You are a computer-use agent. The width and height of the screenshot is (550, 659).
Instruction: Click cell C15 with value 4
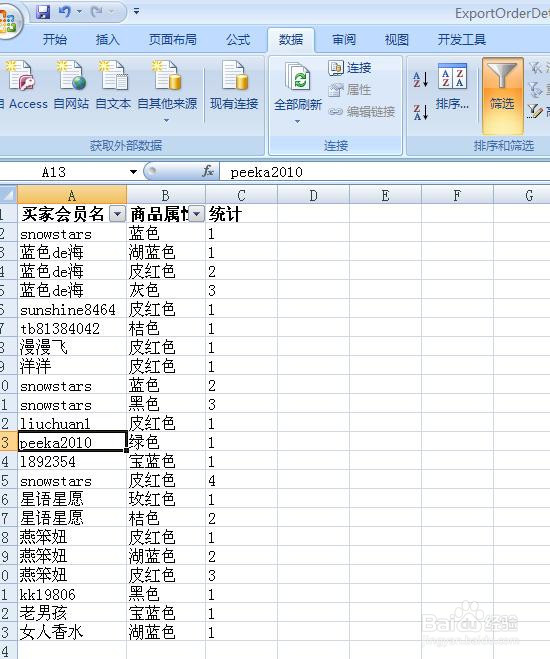[241, 480]
